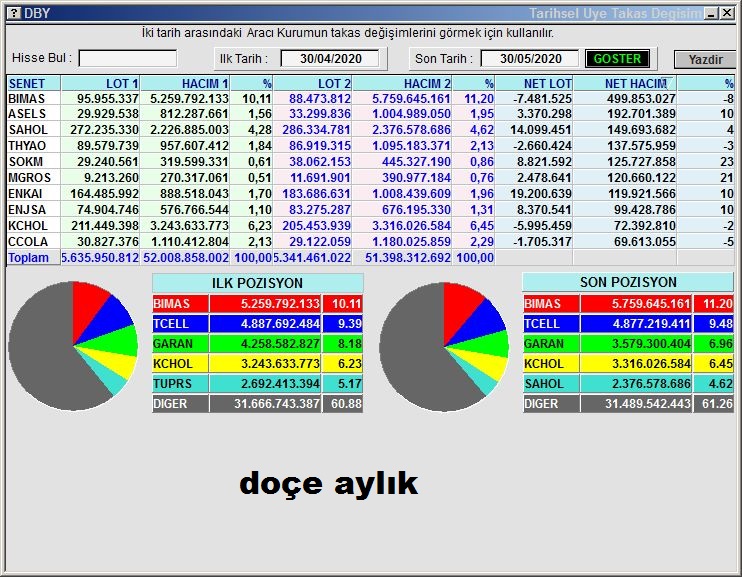Click red BIMAS swatch in SON POZISYON
This screenshot has height=577, width=742.
(x=551, y=303)
